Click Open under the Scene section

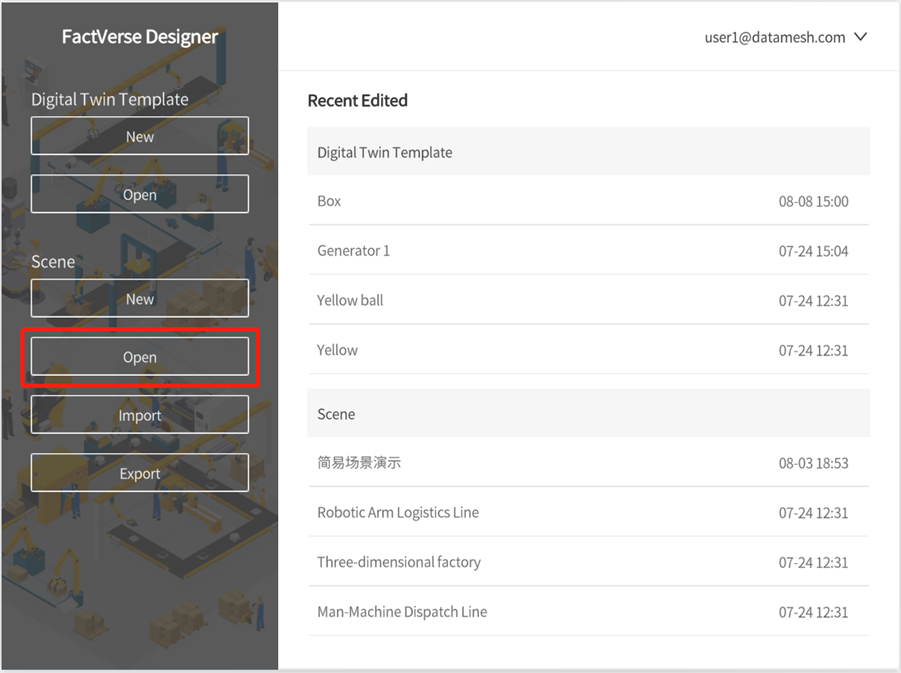[x=140, y=357]
